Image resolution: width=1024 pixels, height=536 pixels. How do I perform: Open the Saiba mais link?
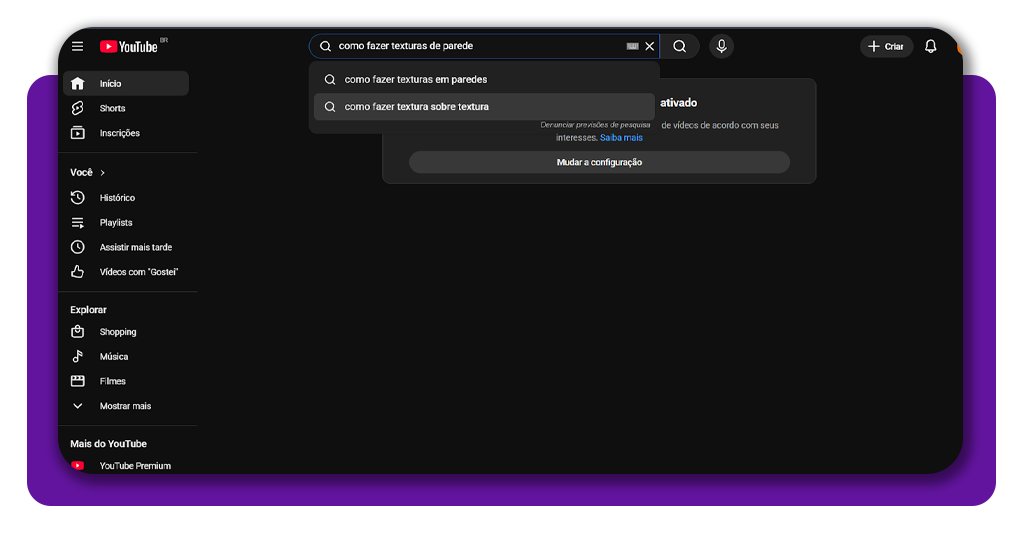(621, 138)
